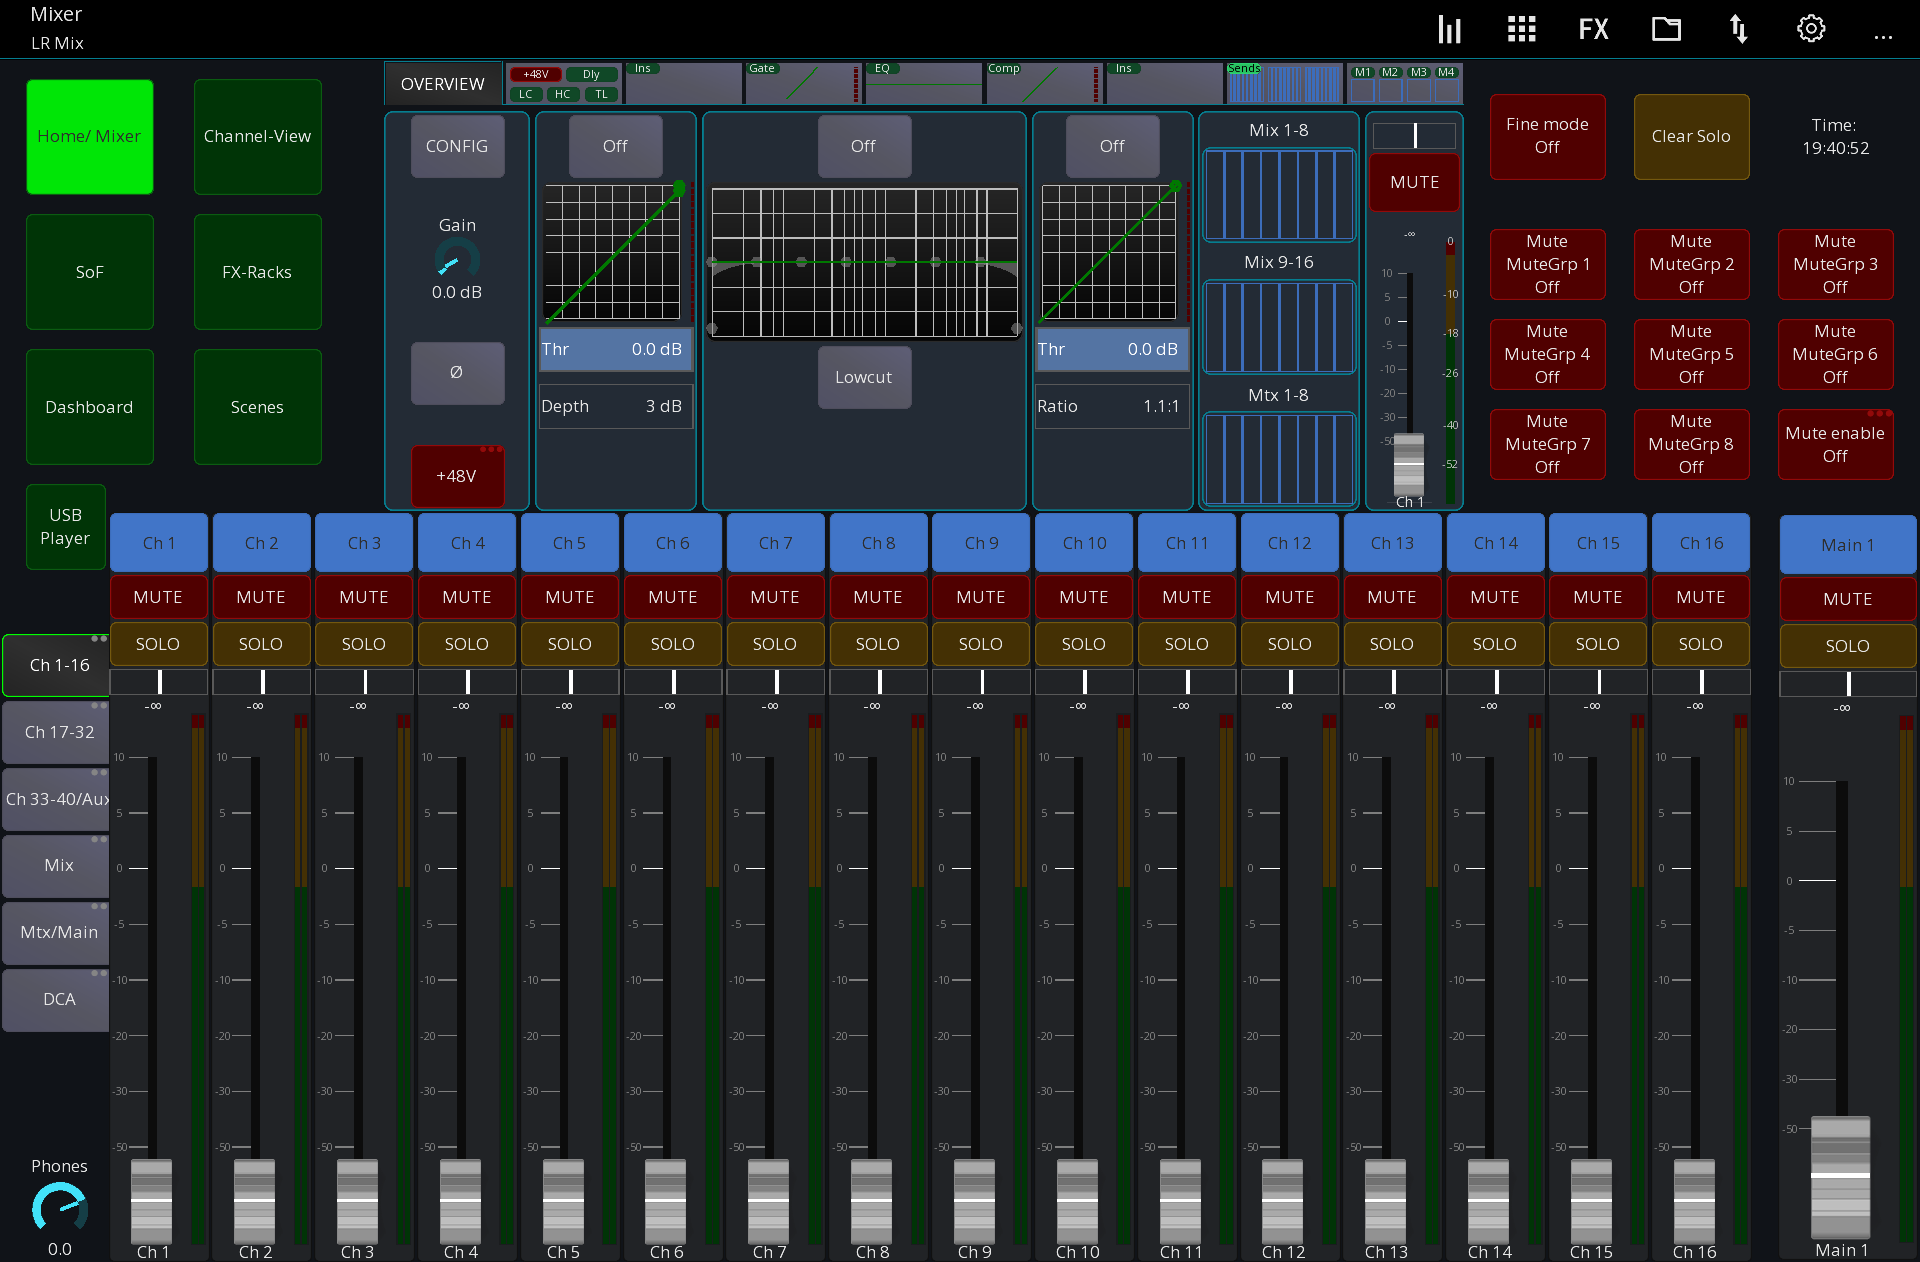Screen dimensions: 1920x1262
Task: Open the Comp thumbnail in overview strip
Action: point(1044,84)
